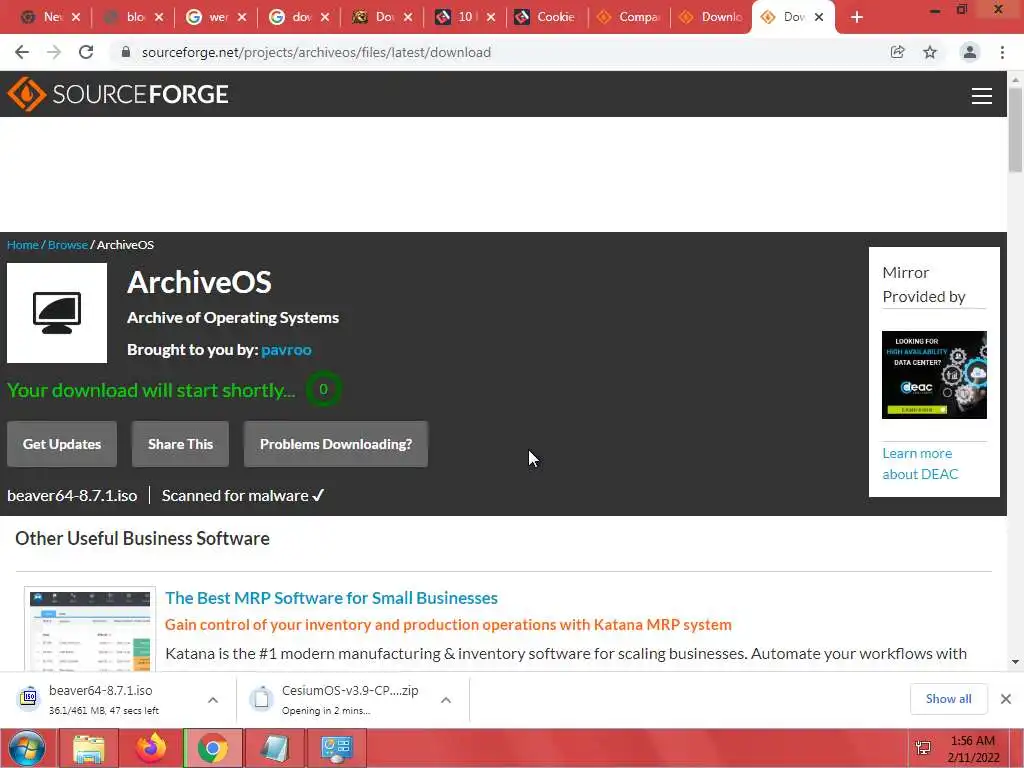Click the DEAC data center ad image

point(934,375)
